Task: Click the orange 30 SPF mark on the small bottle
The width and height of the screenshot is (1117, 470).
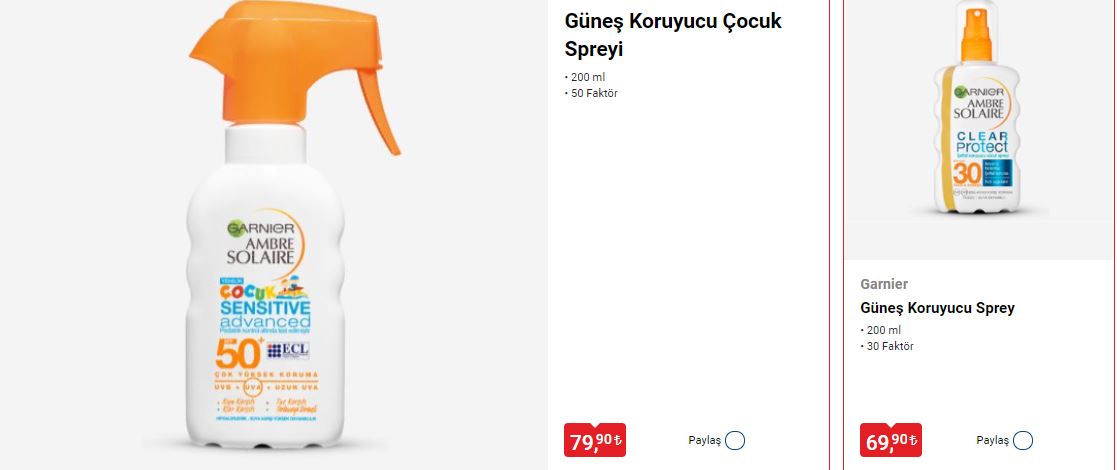Action: click(x=966, y=172)
